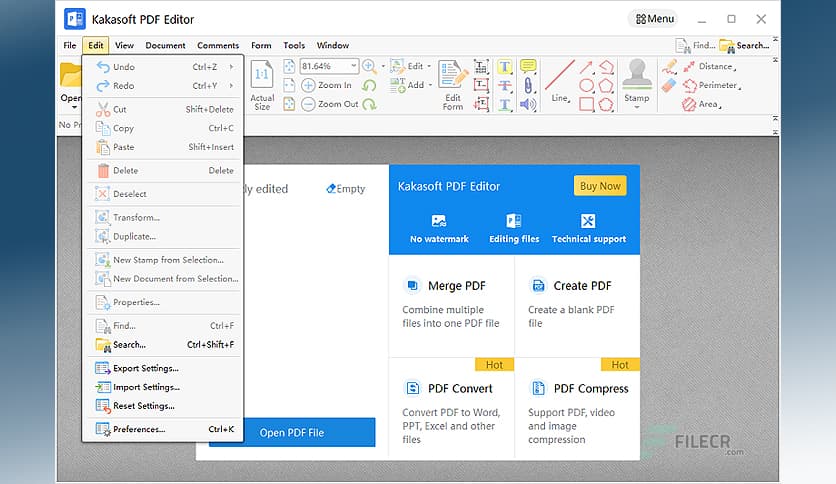The width and height of the screenshot is (836, 484).
Task: Choose Export Settings in the Edit menu
Action: (x=146, y=368)
